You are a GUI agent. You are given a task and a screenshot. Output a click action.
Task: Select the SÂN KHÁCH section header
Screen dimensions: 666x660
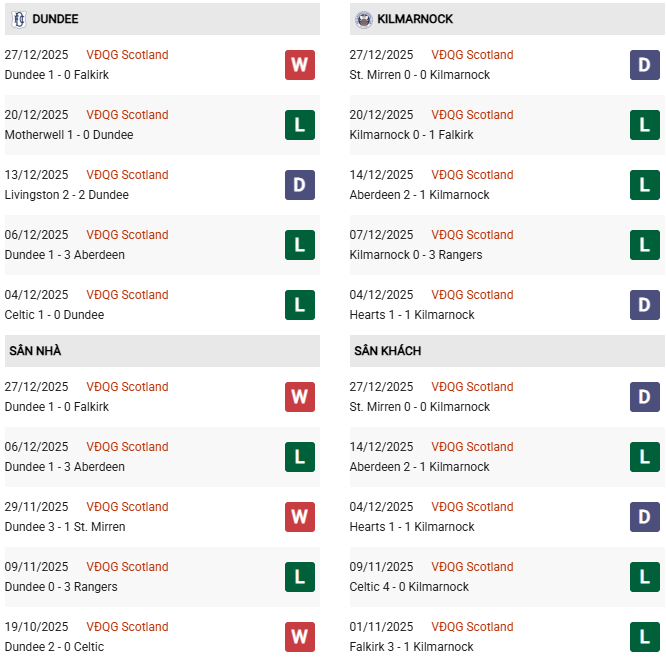[387, 351]
